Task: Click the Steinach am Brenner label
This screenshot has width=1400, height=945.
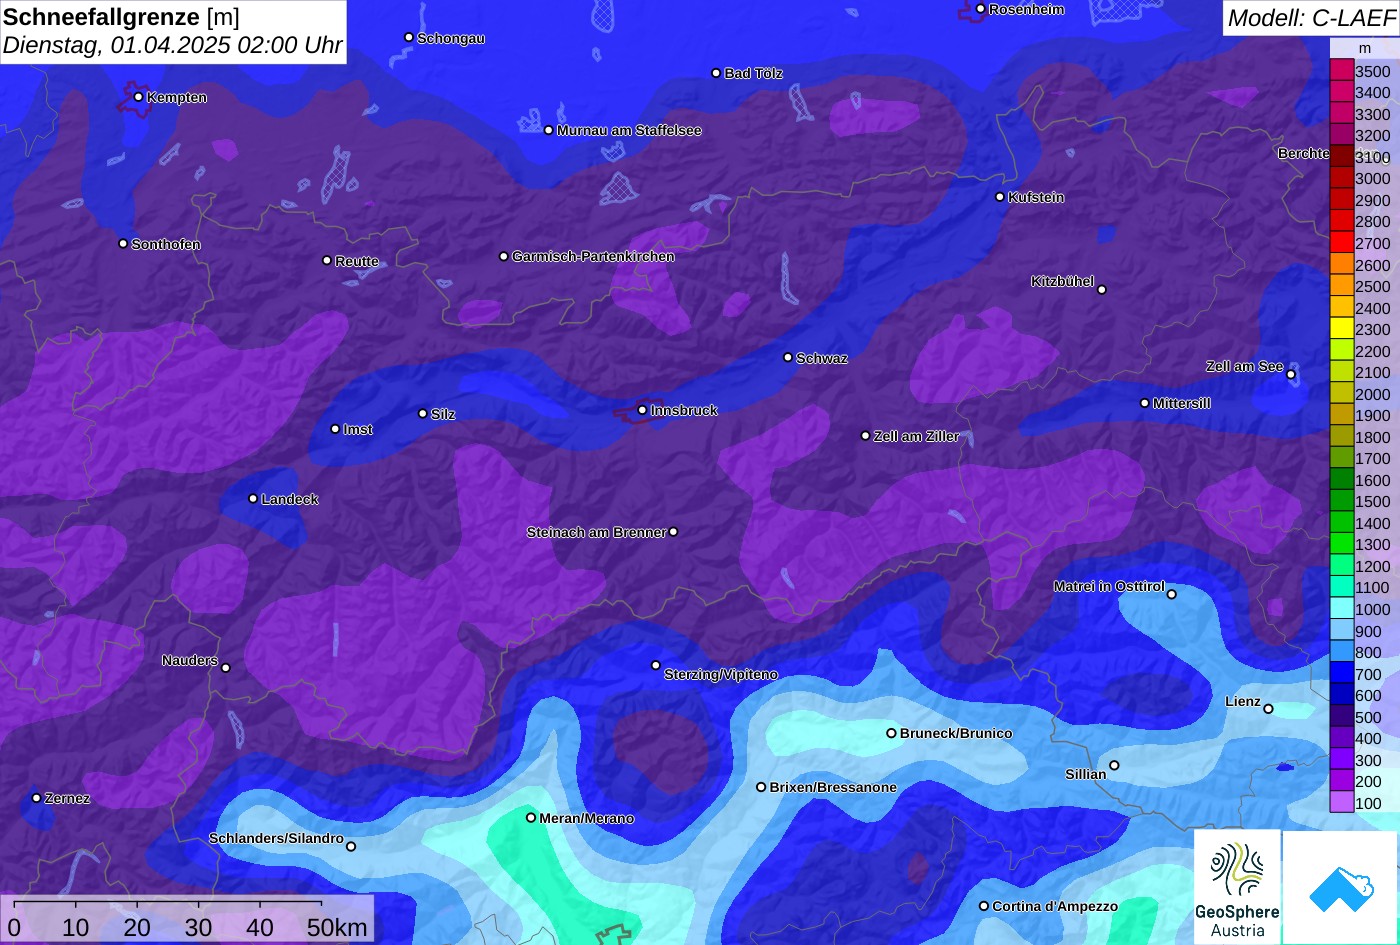Action: [x=596, y=532]
